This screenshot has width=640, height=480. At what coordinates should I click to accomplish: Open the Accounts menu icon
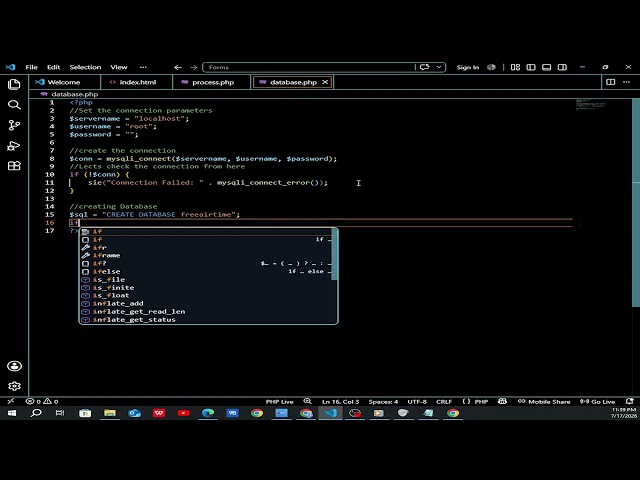(x=14, y=366)
